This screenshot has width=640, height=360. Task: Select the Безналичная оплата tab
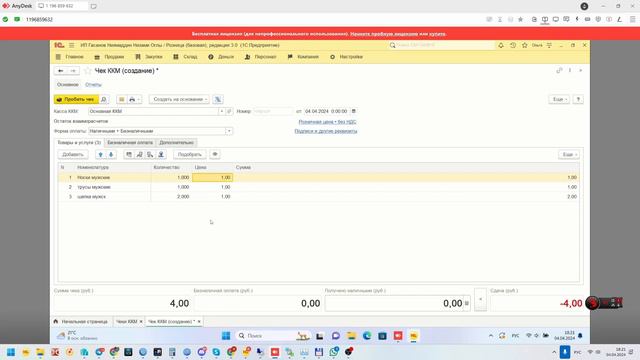[x=130, y=142]
